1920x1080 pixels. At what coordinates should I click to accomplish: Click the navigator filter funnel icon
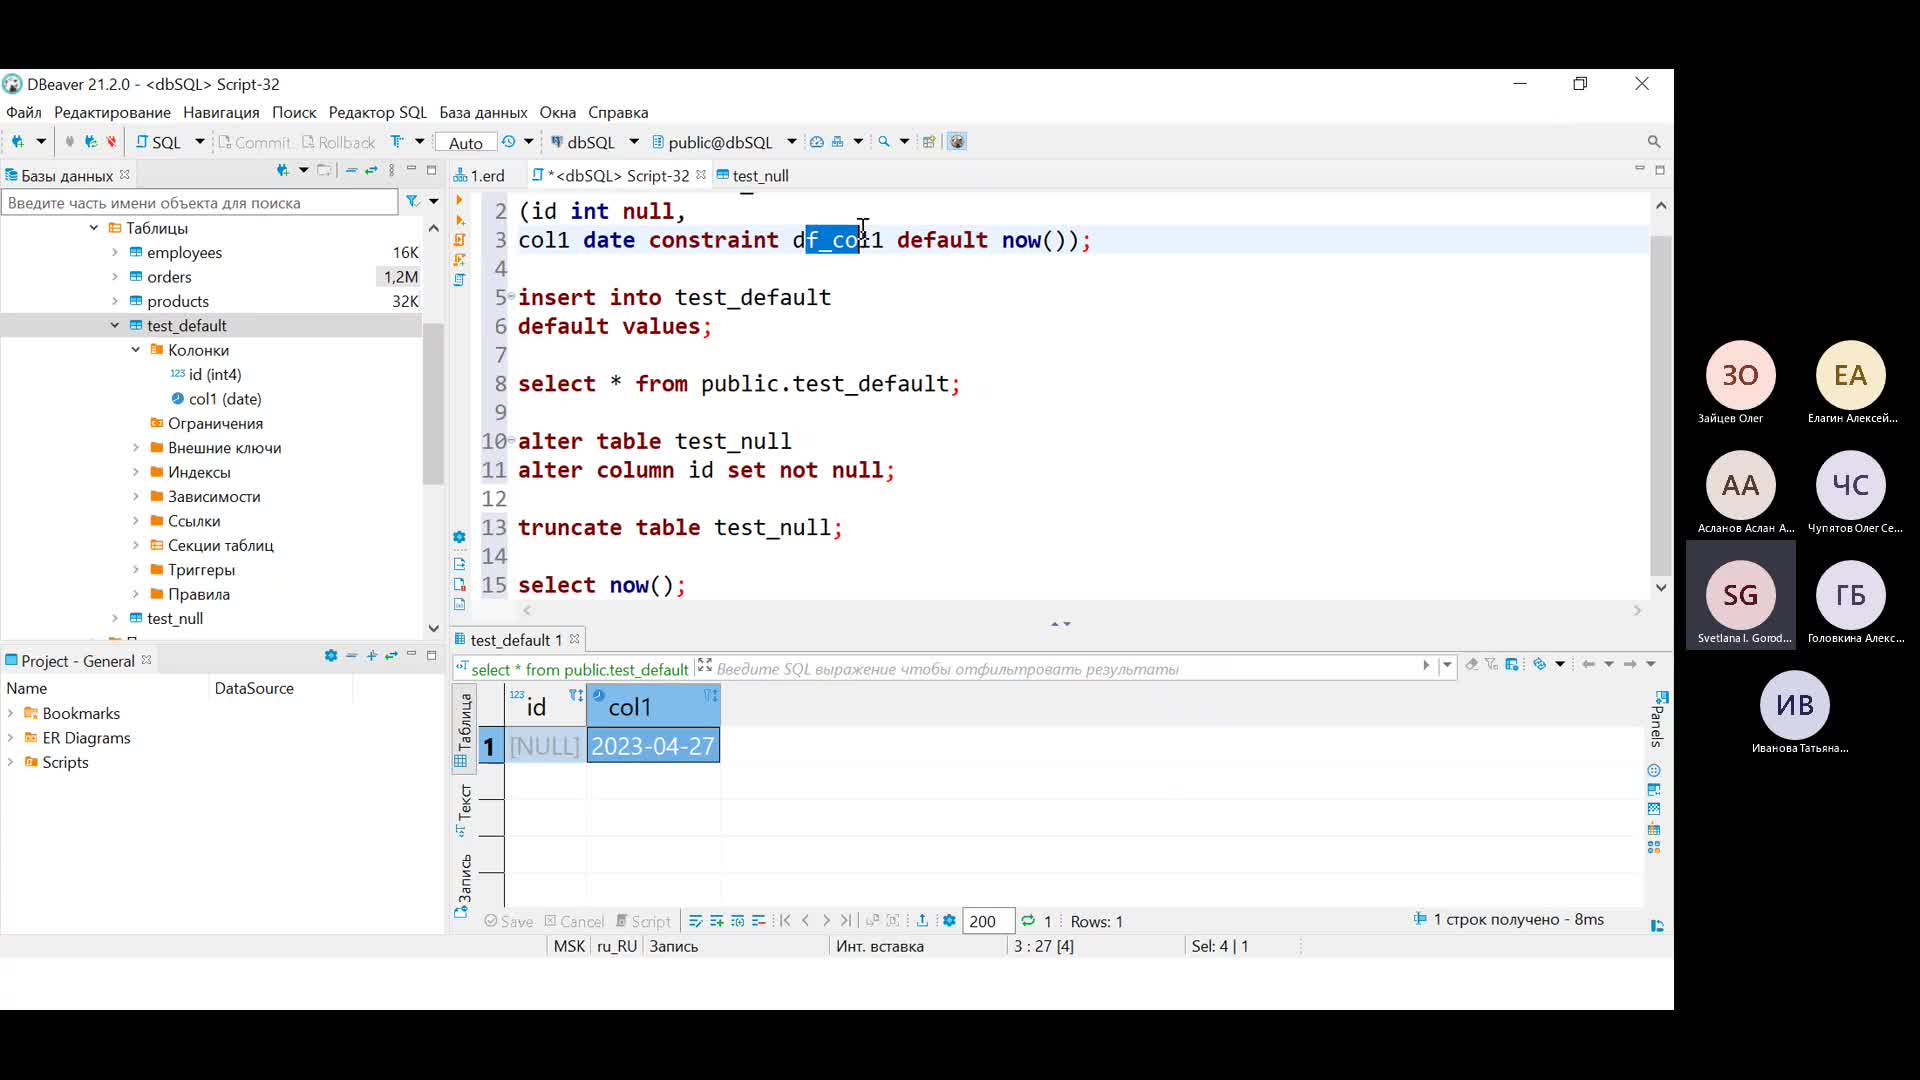point(412,202)
